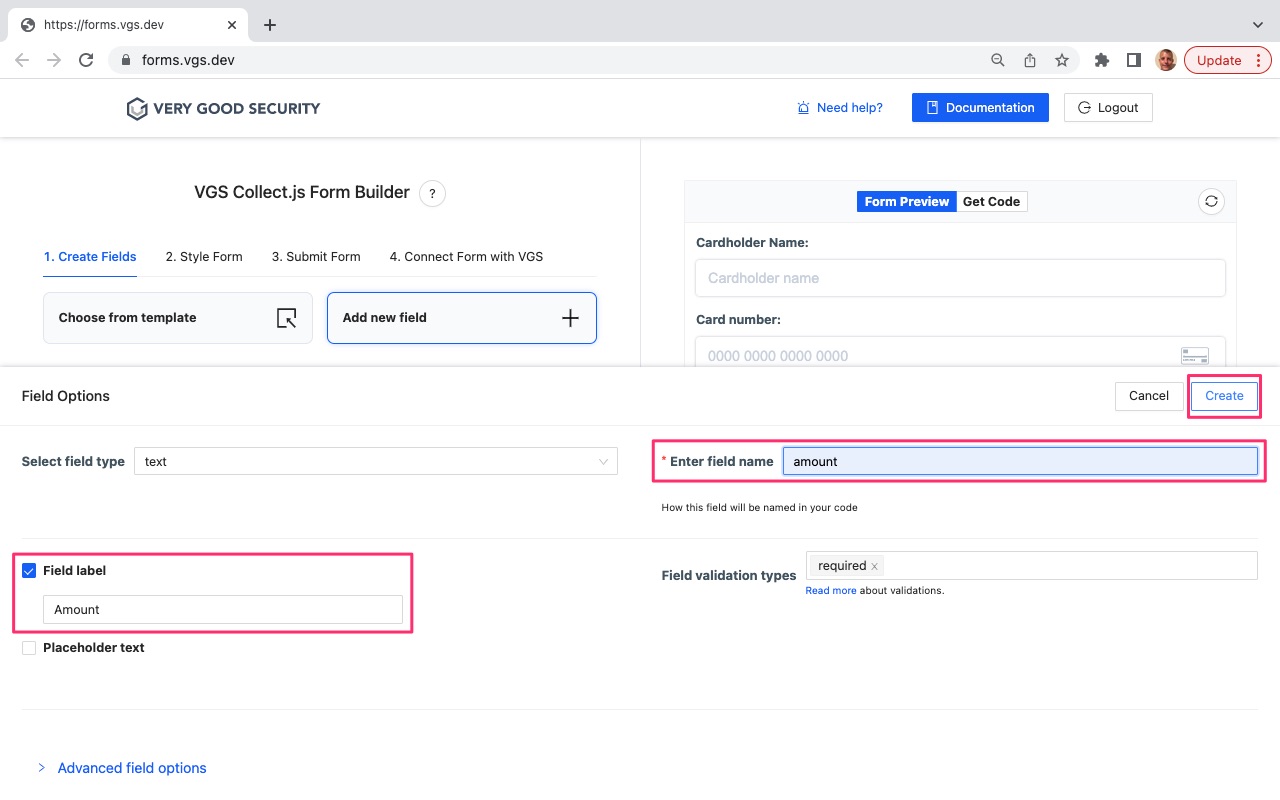Click the Logout button
This screenshot has height=800, width=1280.
pyautogui.click(x=1108, y=108)
